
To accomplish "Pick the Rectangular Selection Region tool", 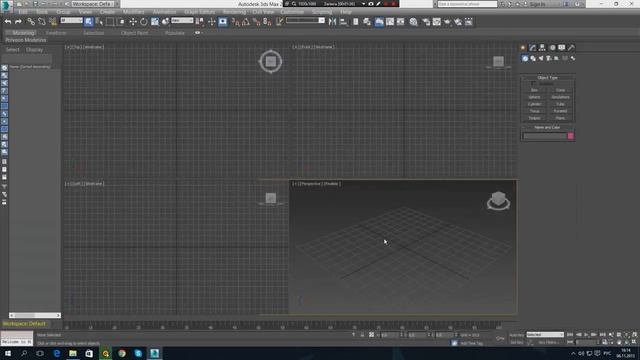I will pos(110,22).
